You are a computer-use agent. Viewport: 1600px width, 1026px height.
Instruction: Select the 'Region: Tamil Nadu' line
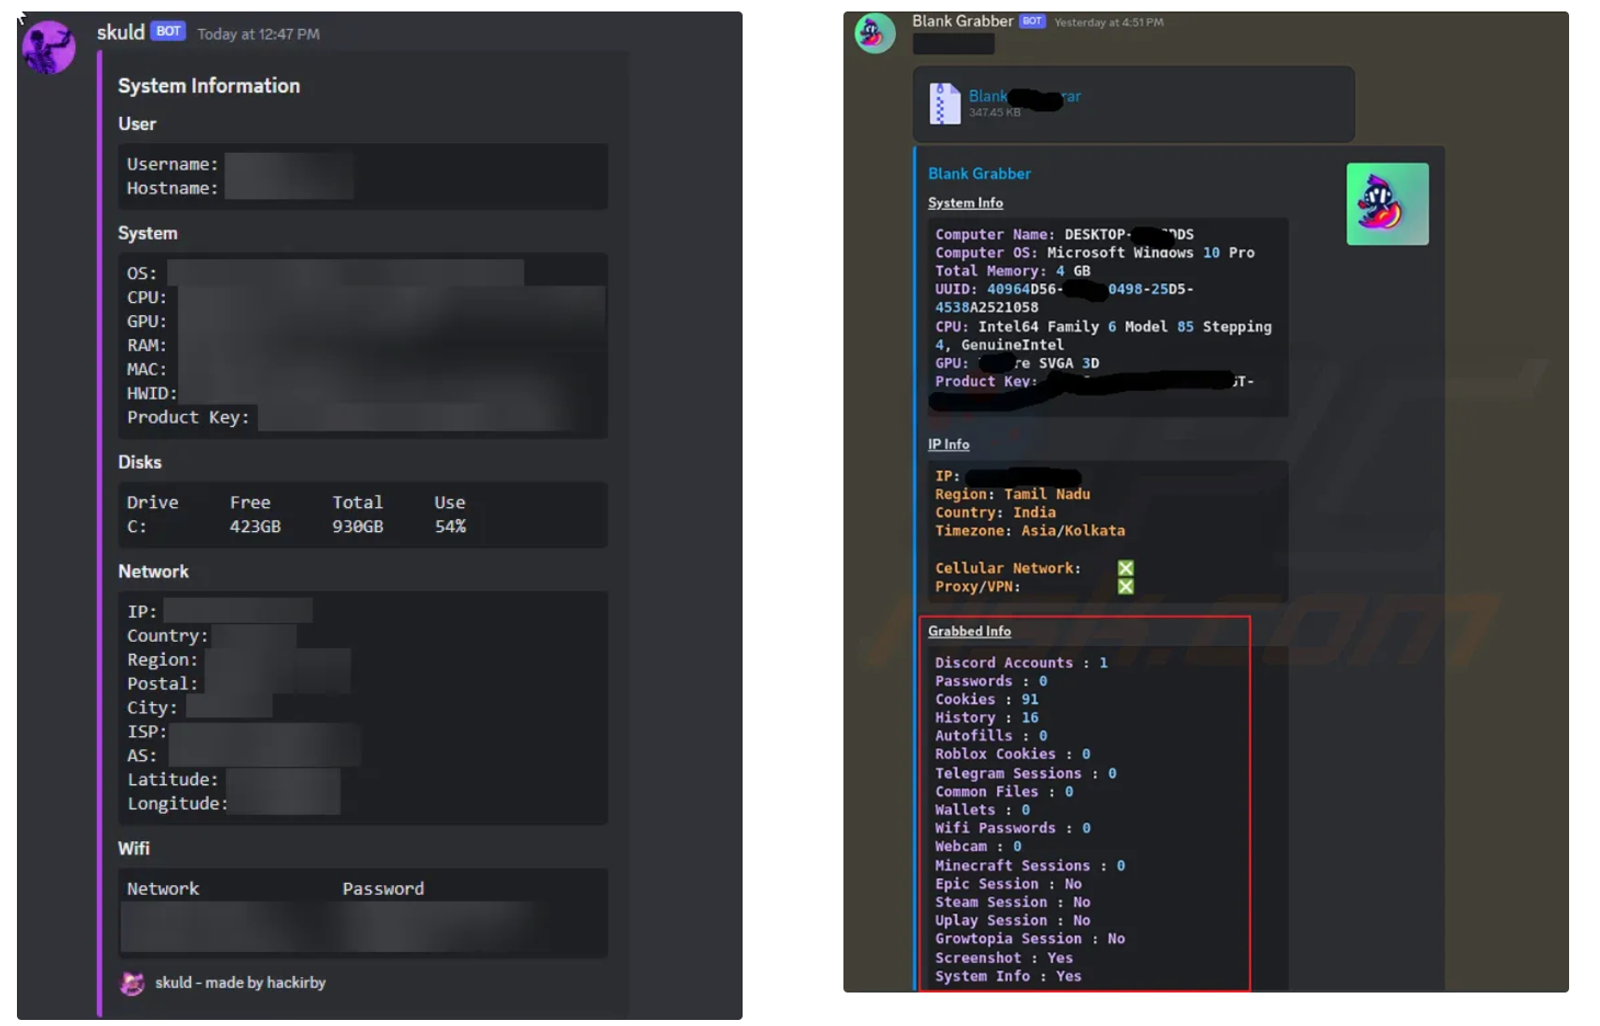pos(1012,494)
